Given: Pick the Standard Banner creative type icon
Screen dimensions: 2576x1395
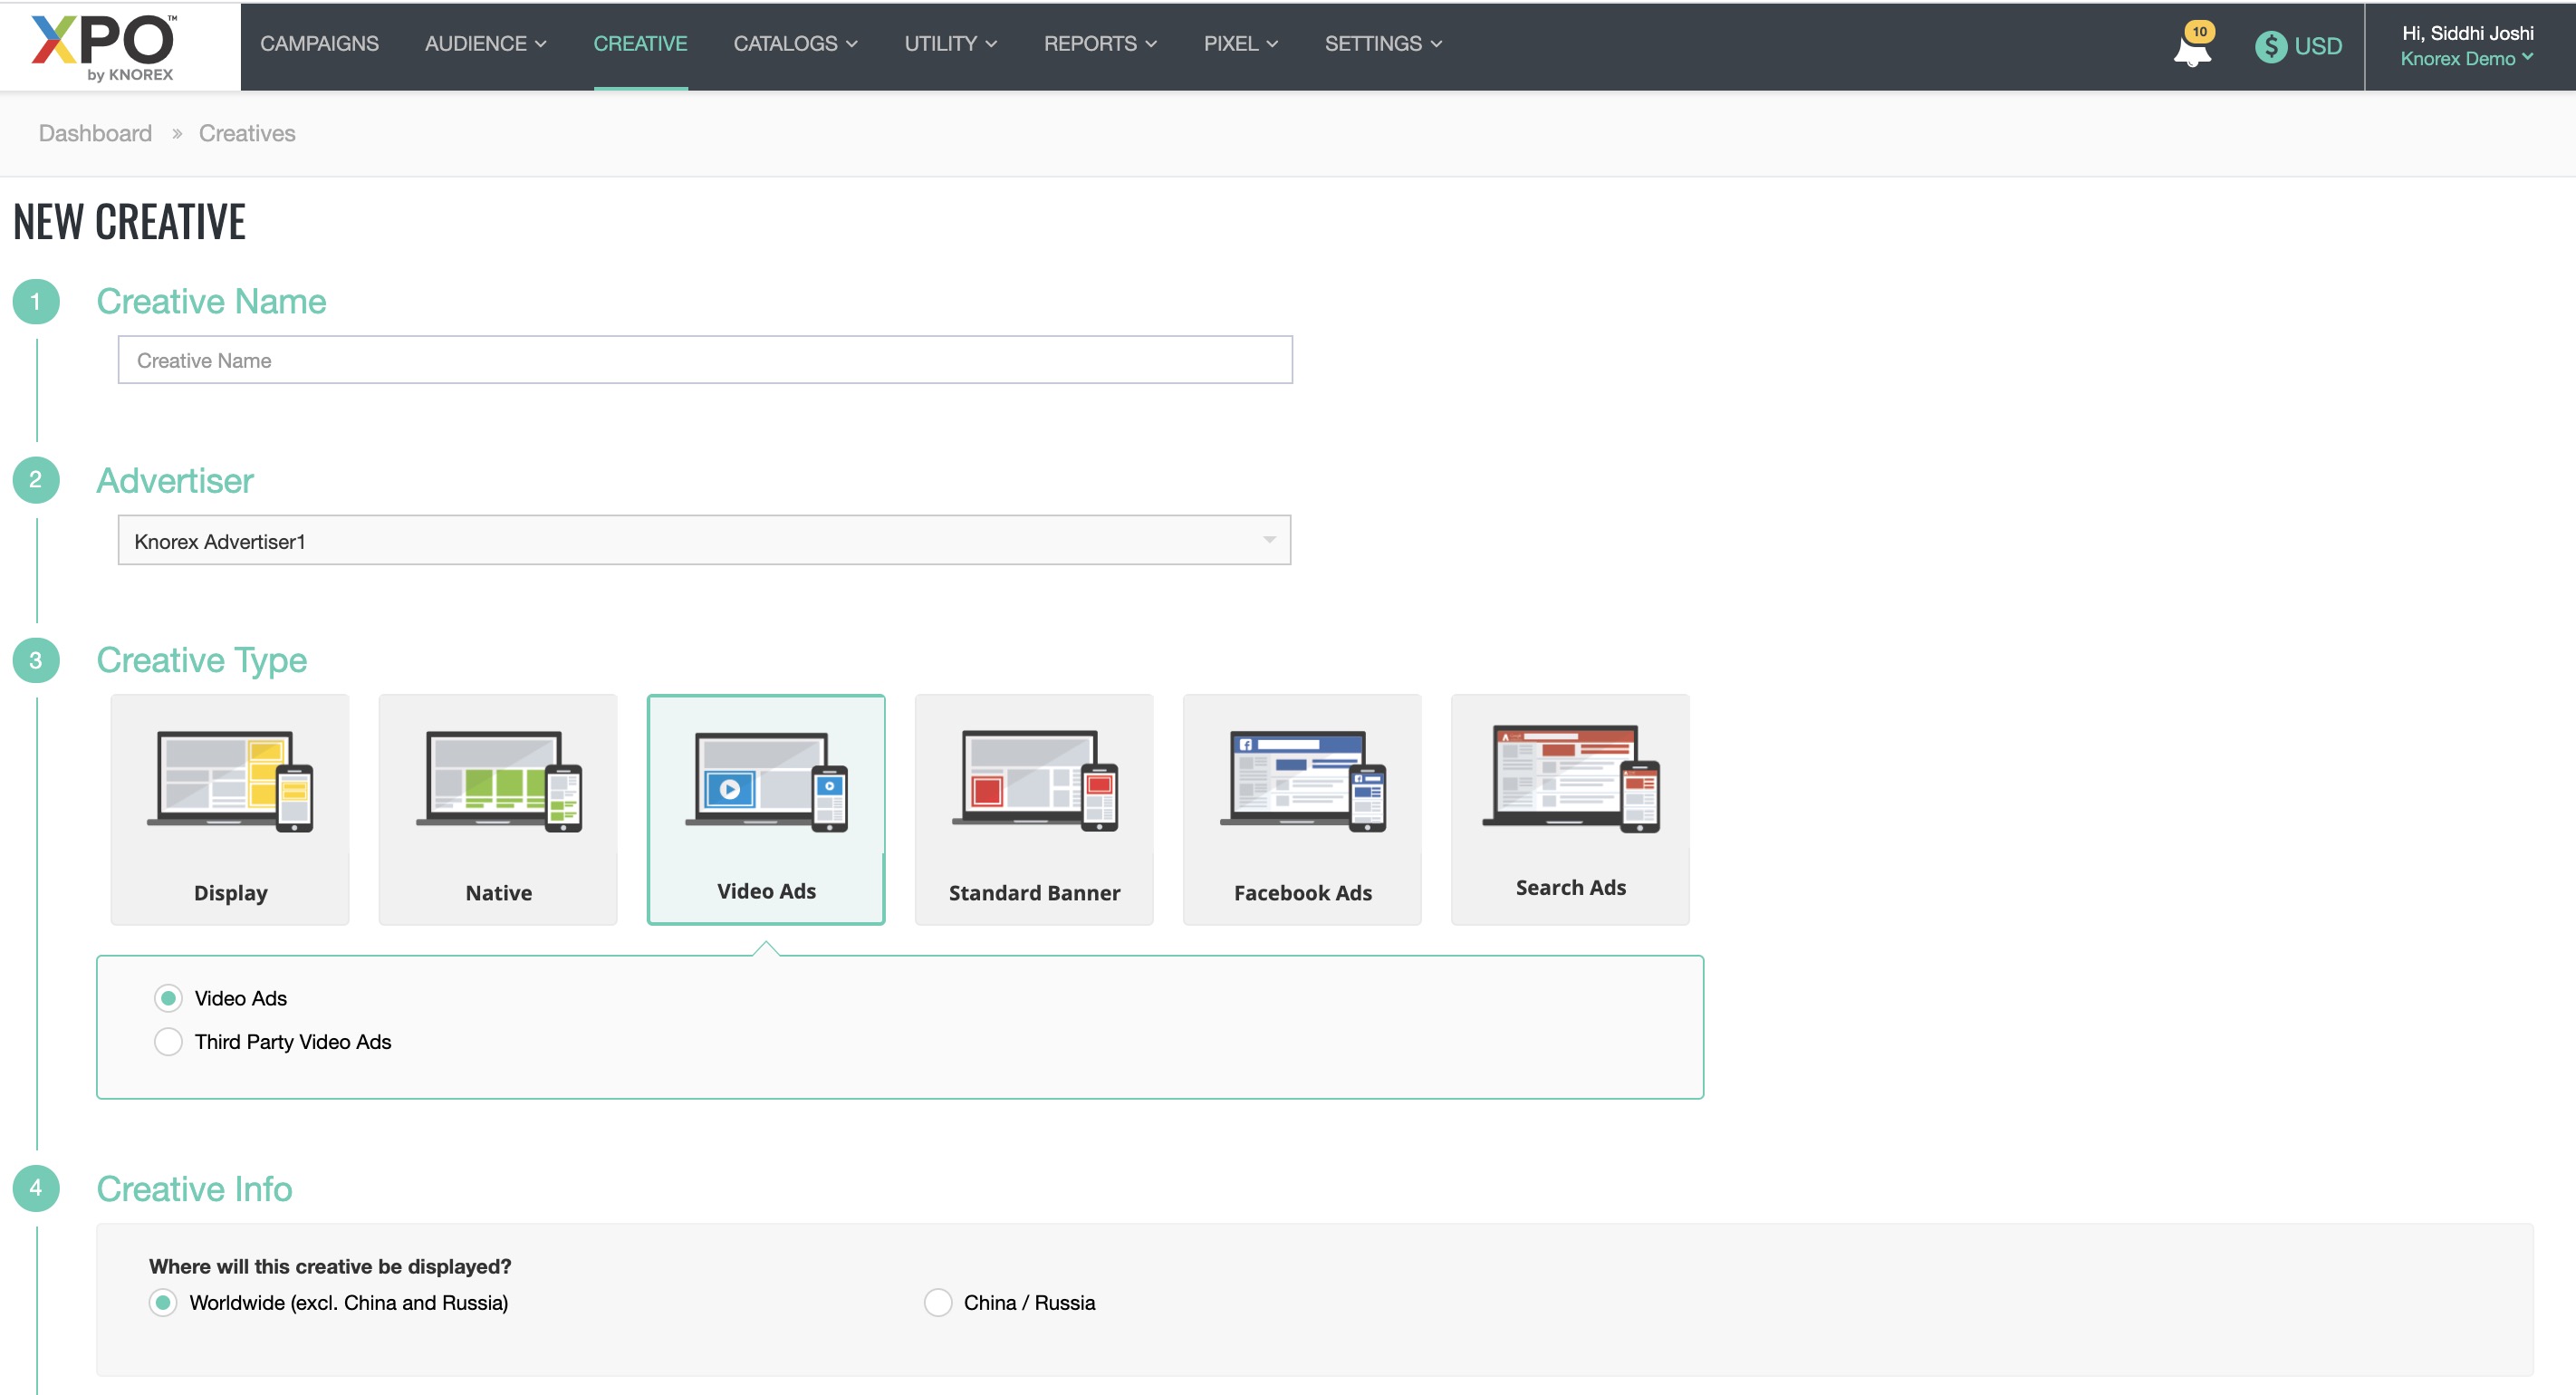Looking at the screenshot, I should 1034,782.
